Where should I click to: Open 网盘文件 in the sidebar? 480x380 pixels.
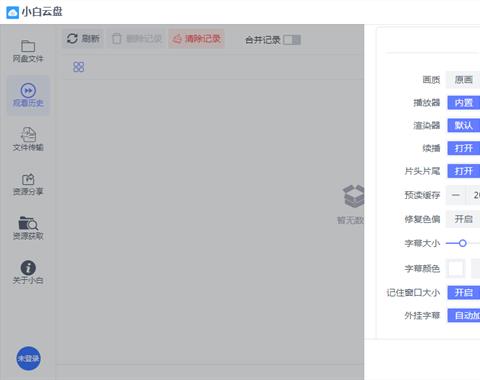click(28, 51)
